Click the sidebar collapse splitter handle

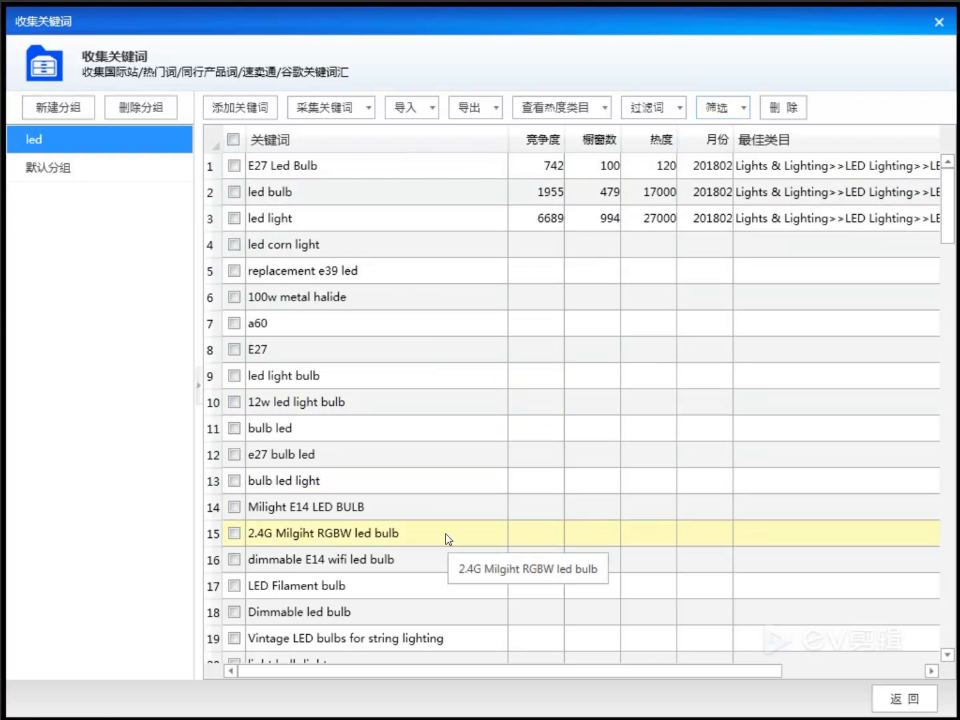[198, 386]
